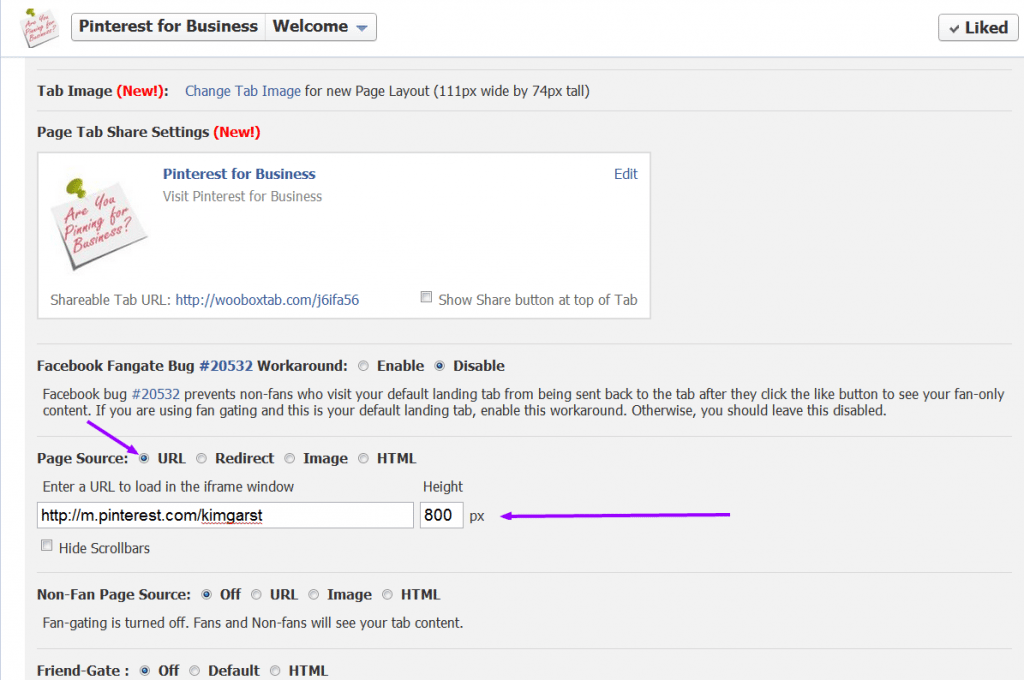Select Off for Friend-Gate
This screenshot has height=680, width=1024.
[x=145, y=671]
